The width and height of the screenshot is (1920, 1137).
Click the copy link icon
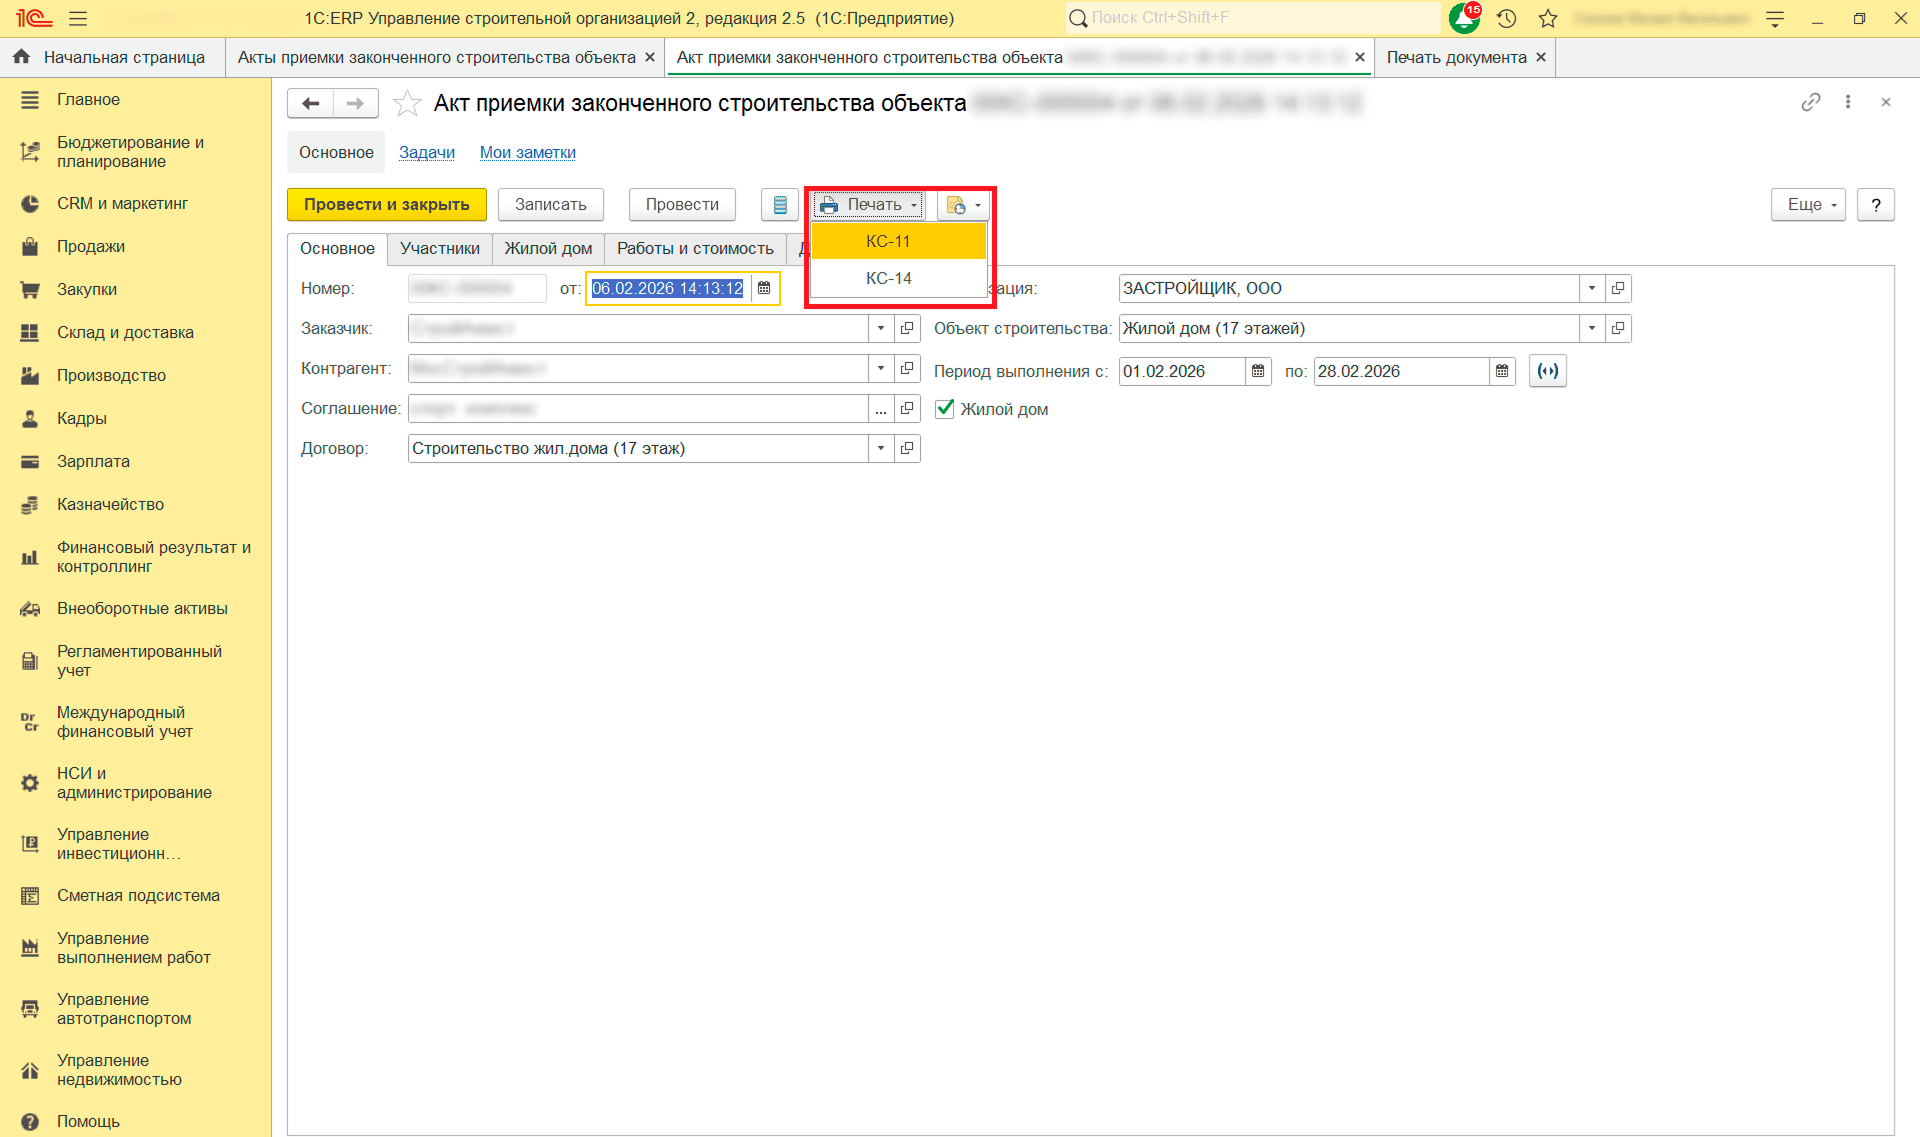1810,102
